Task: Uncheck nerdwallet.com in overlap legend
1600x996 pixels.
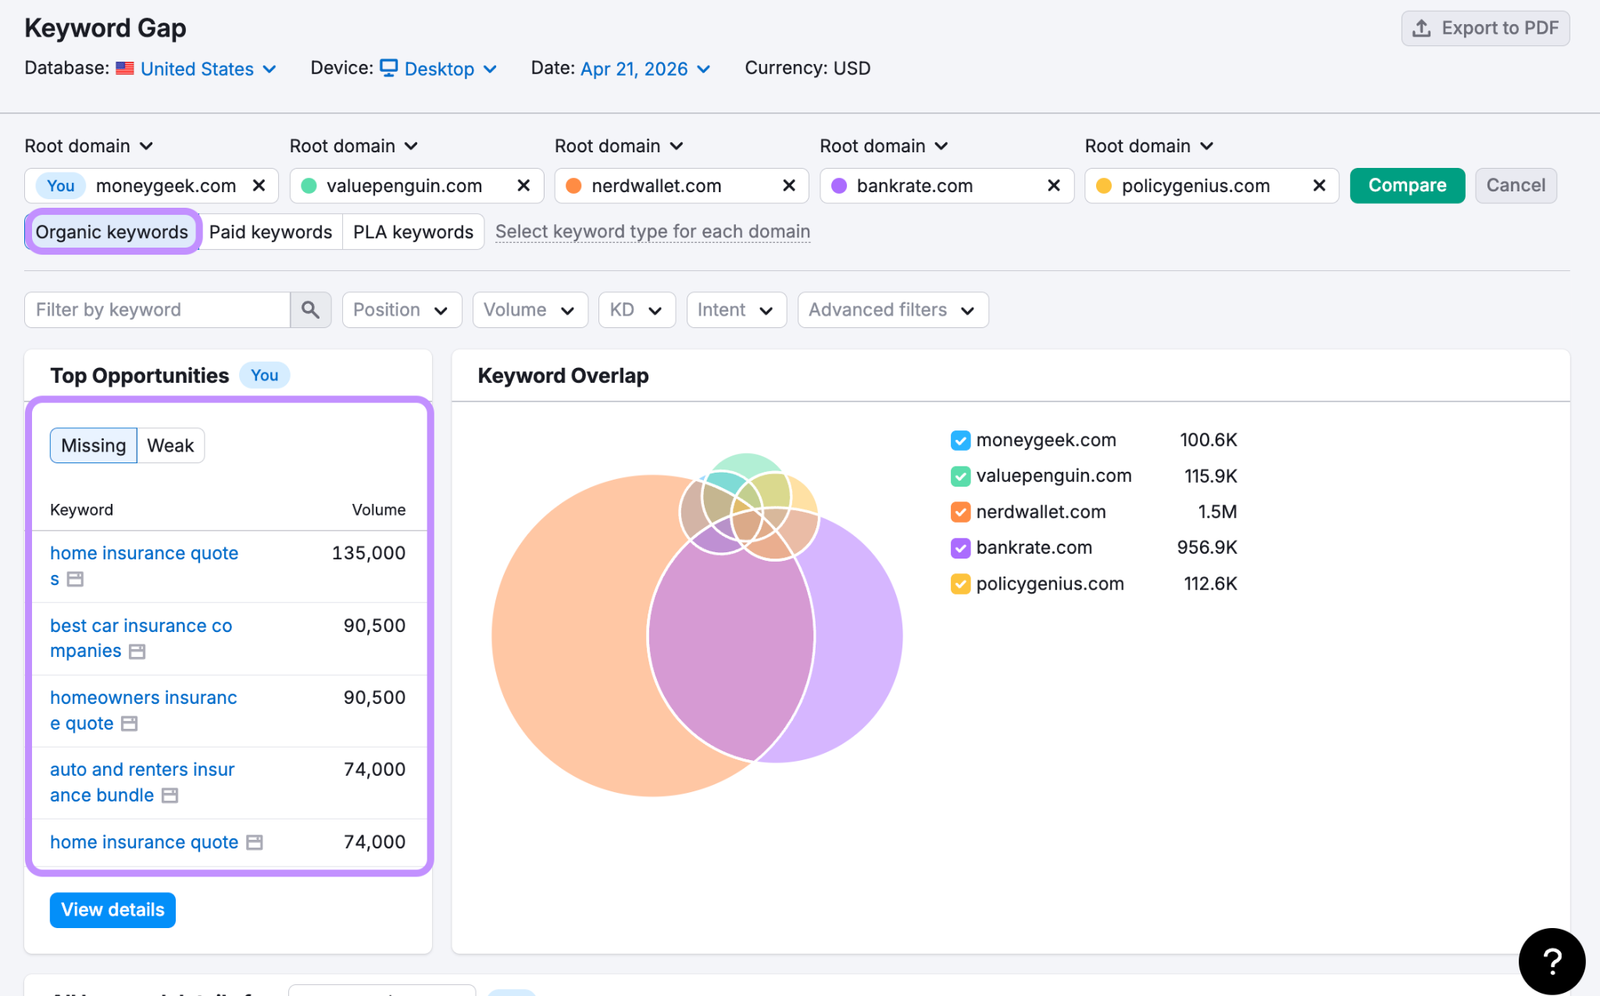Action: tap(960, 512)
